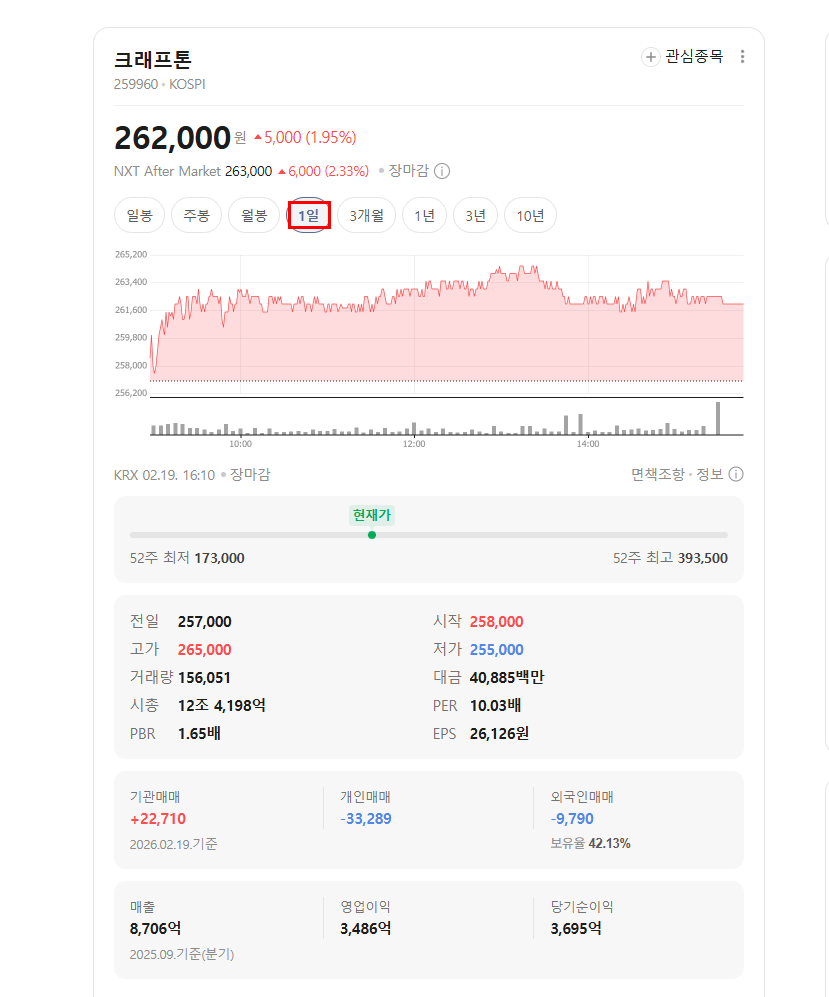Click the 2026.02.19.기준 date note

click(x=174, y=844)
